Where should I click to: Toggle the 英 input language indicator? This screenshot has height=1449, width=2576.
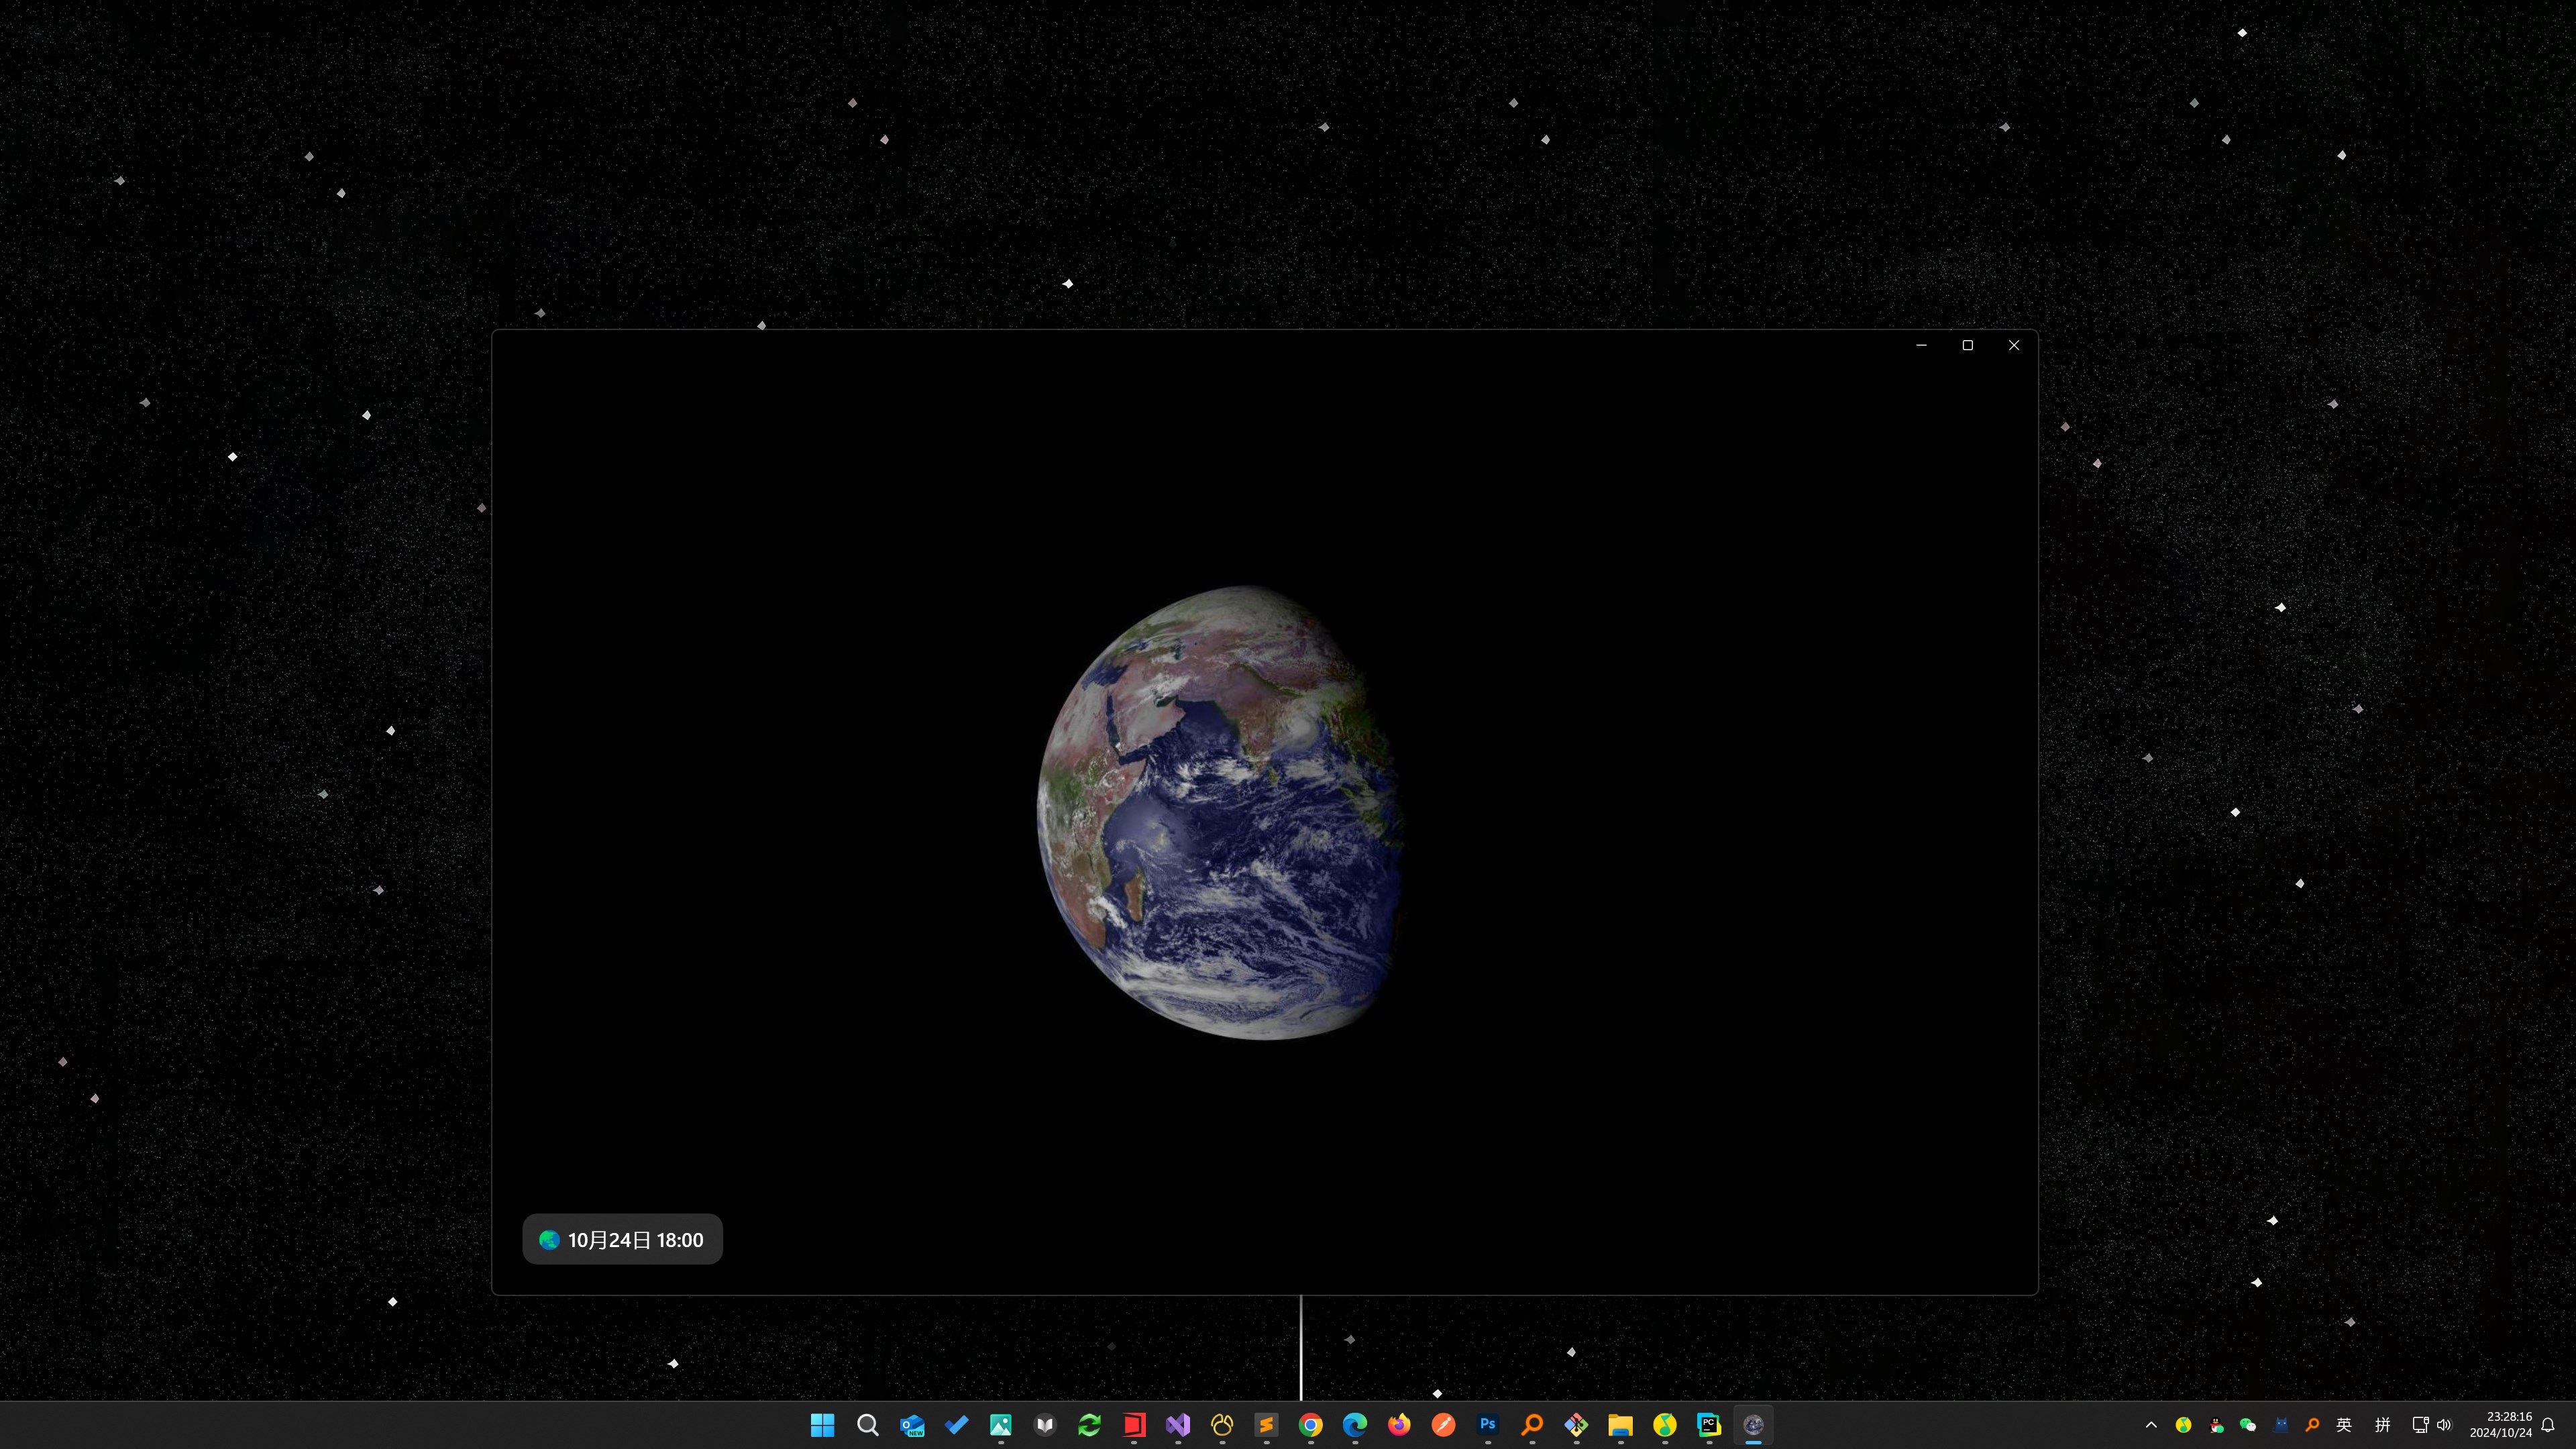[2343, 1425]
